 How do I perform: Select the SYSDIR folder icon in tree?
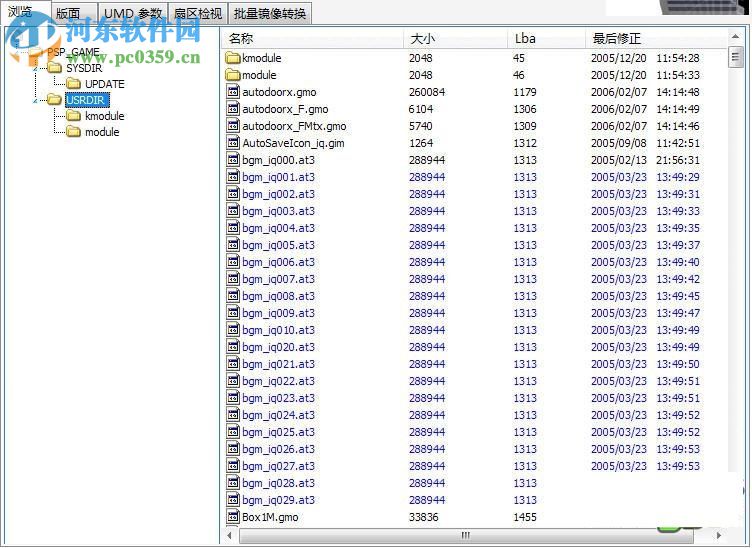[x=55, y=68]
